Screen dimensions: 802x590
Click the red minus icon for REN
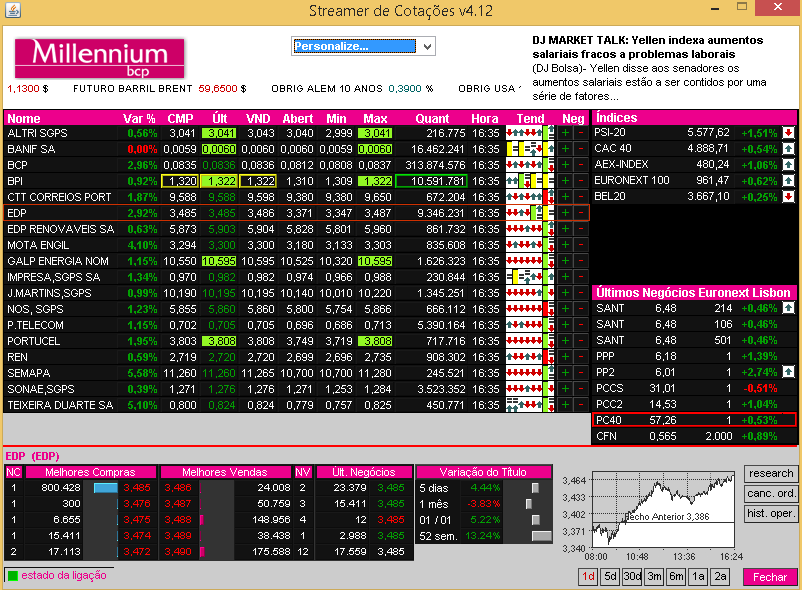point(581,357)
